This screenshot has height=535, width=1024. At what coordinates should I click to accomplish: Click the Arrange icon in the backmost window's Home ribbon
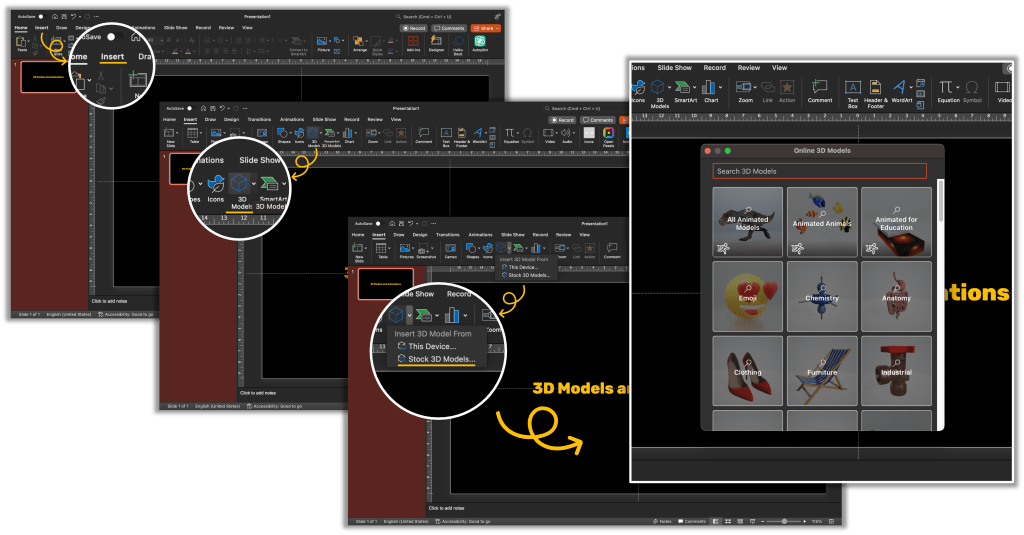coord(360,43)
